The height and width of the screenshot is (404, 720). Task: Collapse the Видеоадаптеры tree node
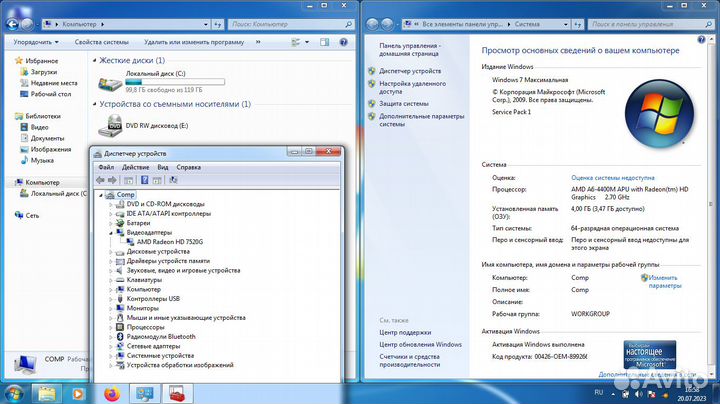[109, 232]
